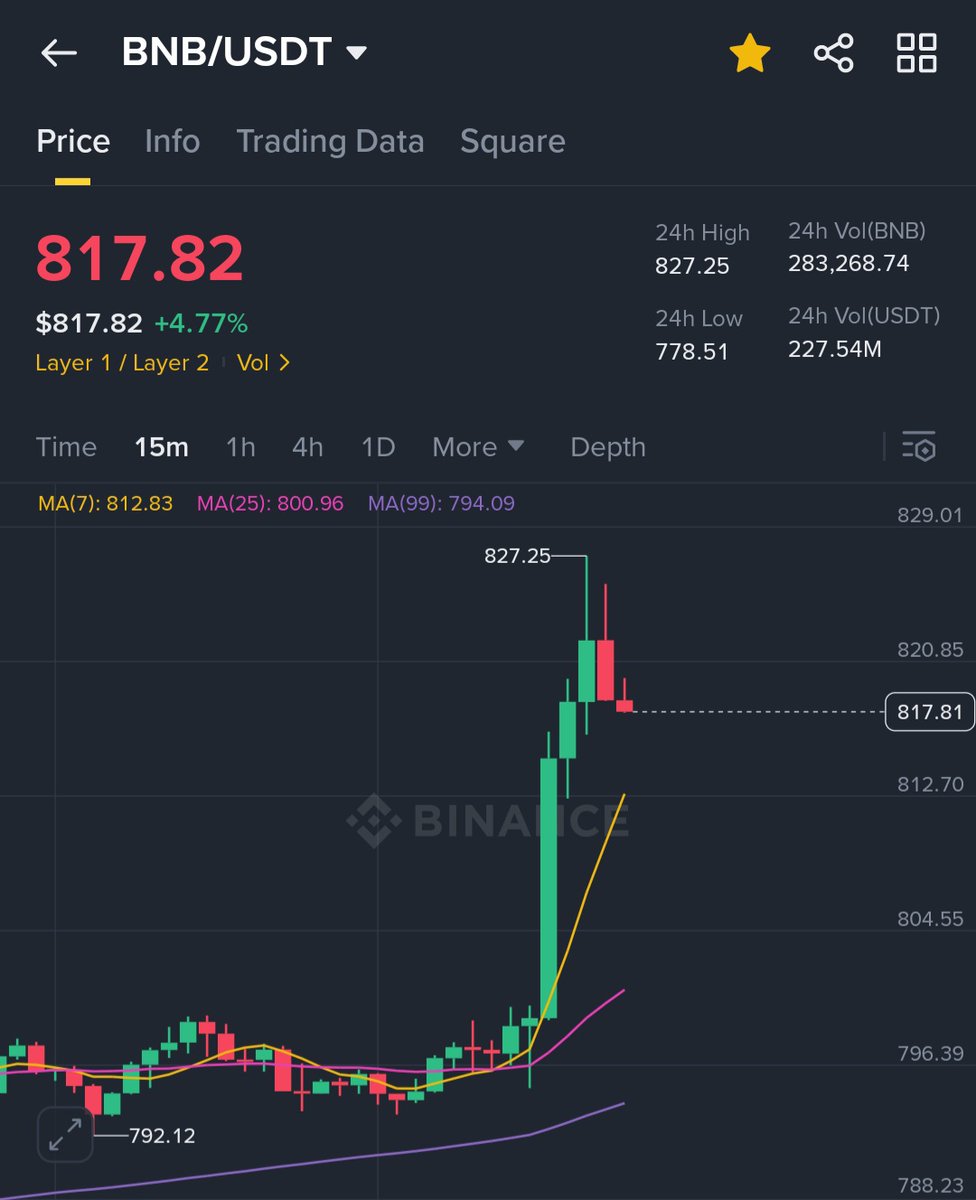Open the trading layout grid menu
976x1200 pixels.
click(916, 54)
